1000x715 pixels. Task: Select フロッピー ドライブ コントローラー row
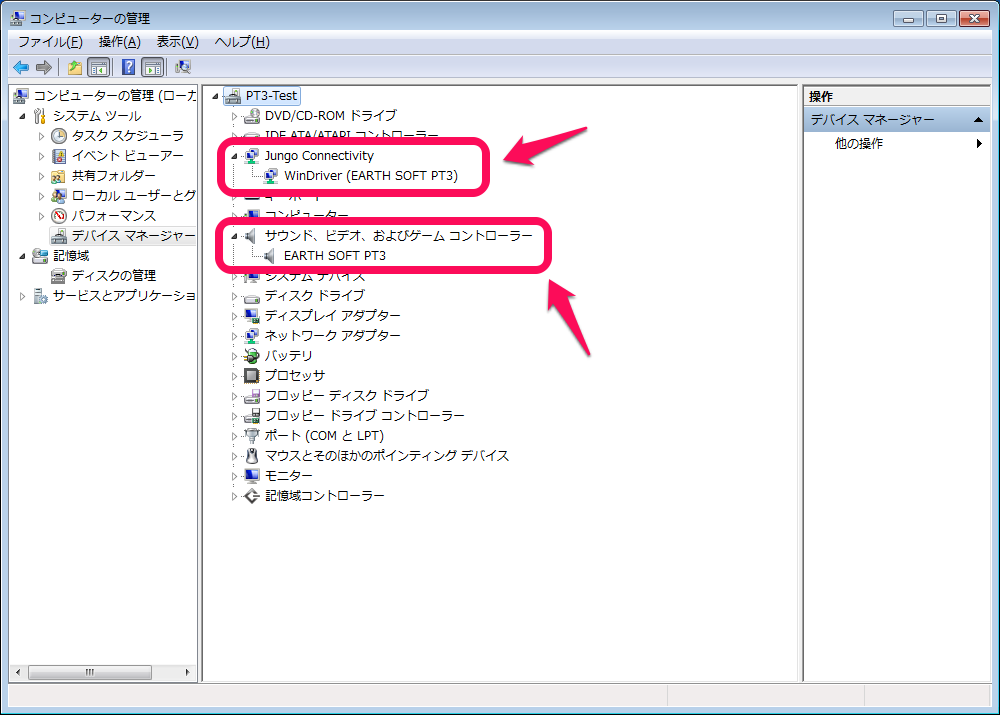pyautogui.click(x=365, y=416)
